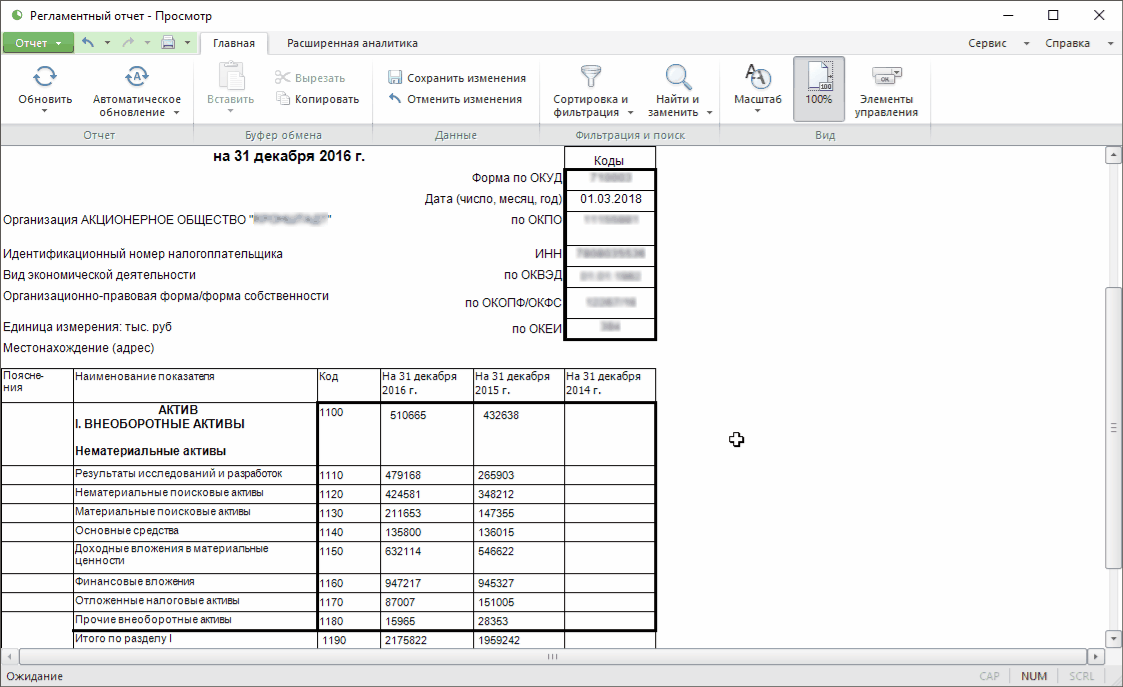Click the vertical scrollbar up arrow

(x=1113, y=155)
